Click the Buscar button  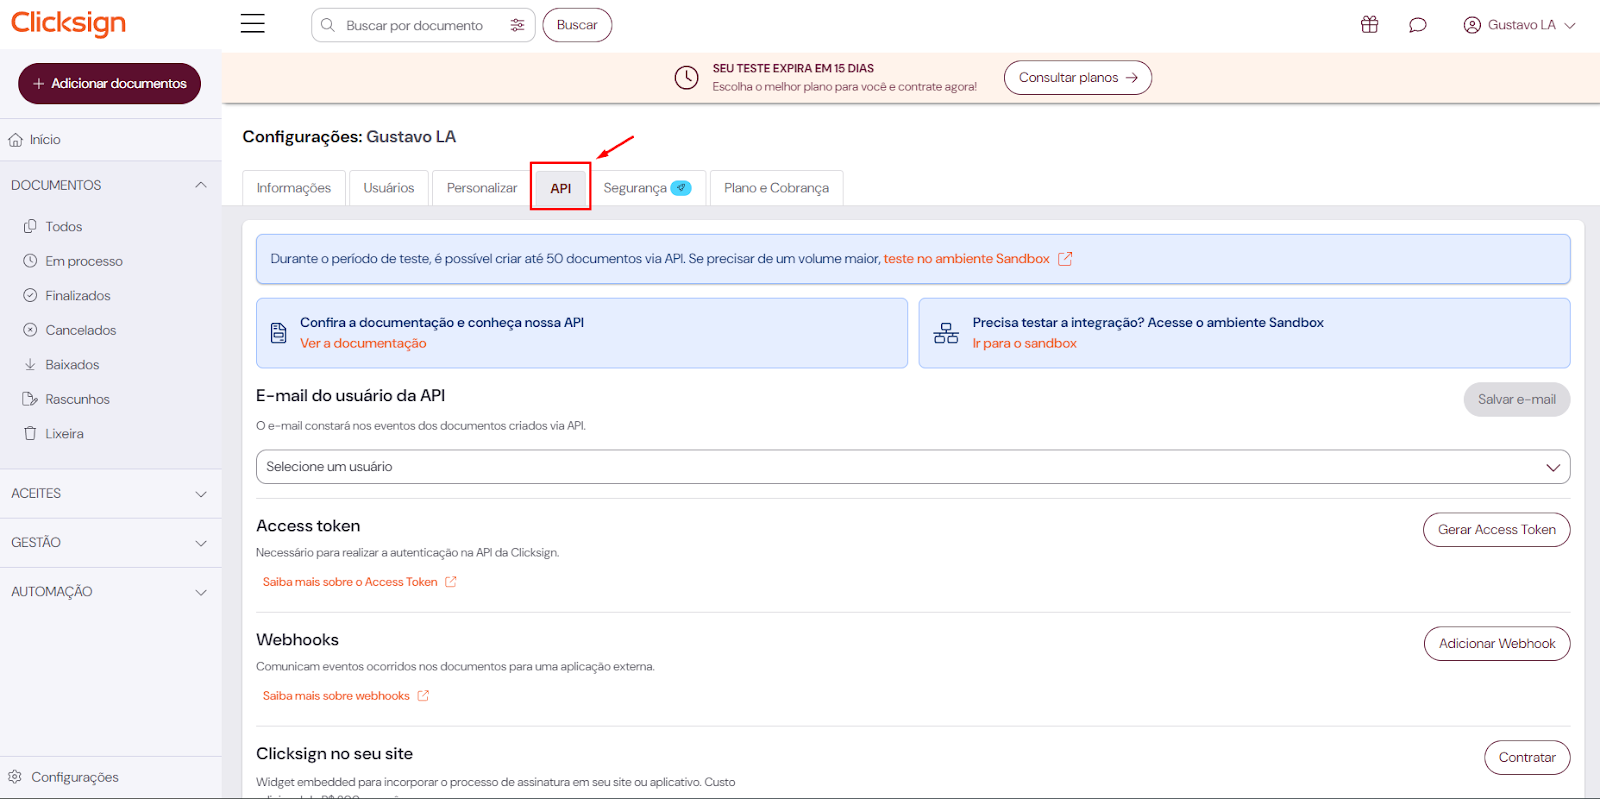[x=577, y=25]
